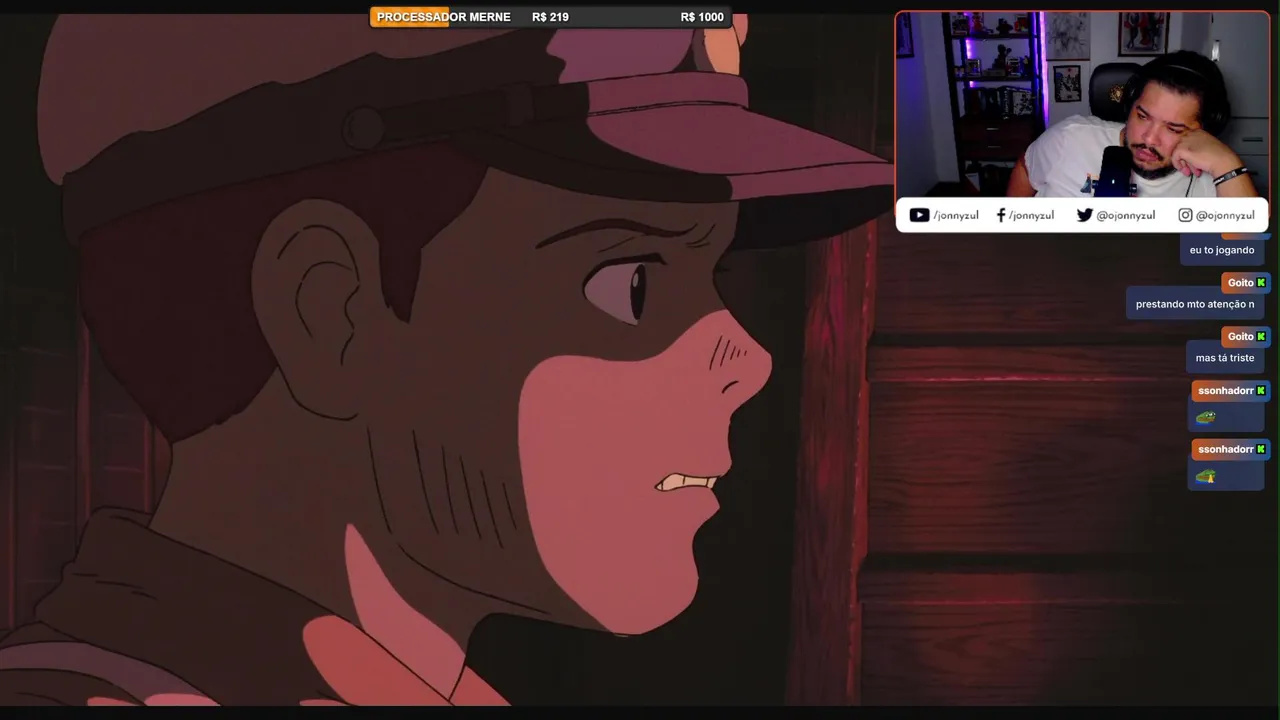This screenshot has height=720, width=1280.
Task: Click the Kick badge above "mas tá triste"
Action: pos(1261,337)
